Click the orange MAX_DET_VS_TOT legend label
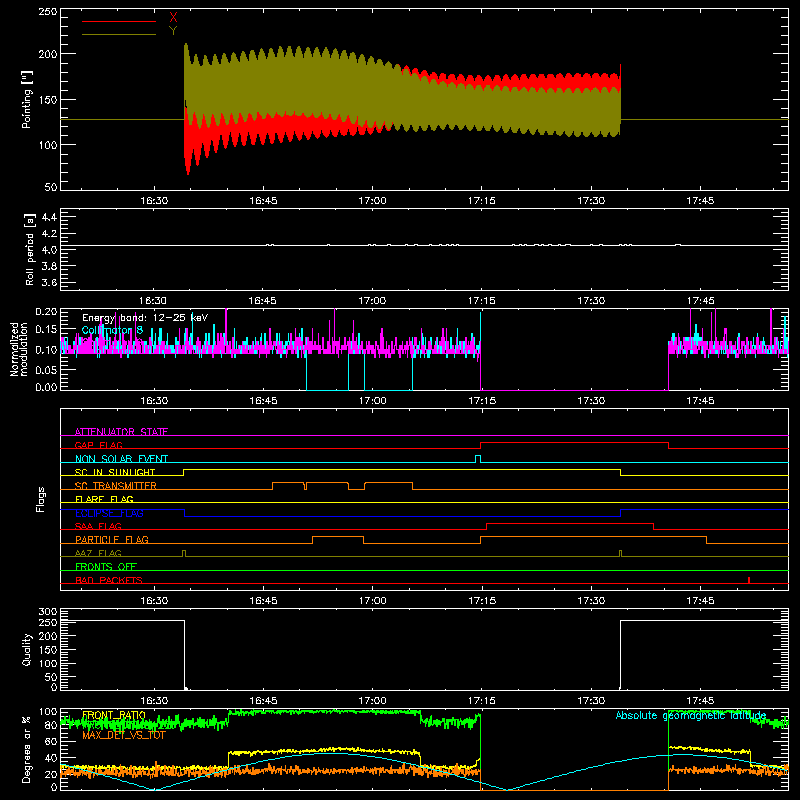This screenshot has height=800, width=800. click(124, 735)
